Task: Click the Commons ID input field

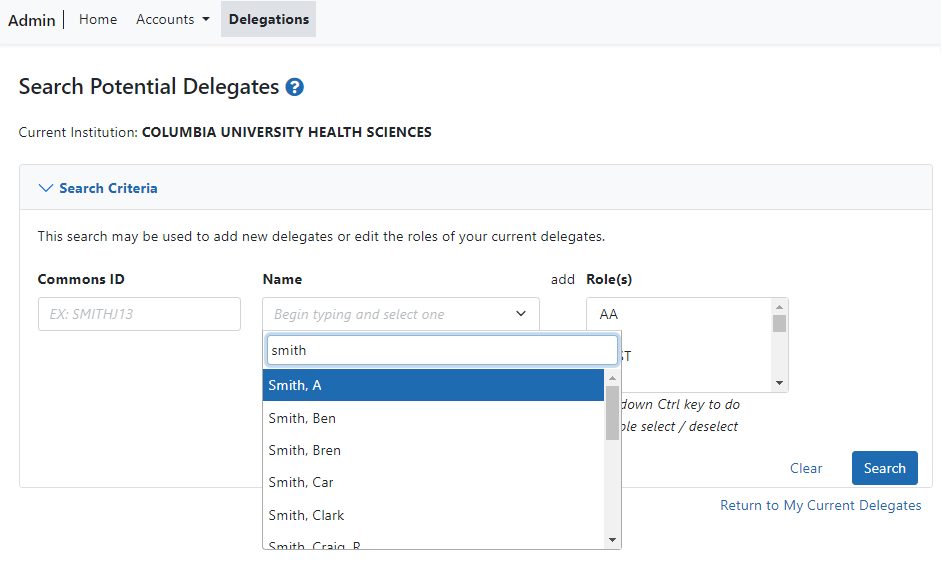Action: [139, 314]
